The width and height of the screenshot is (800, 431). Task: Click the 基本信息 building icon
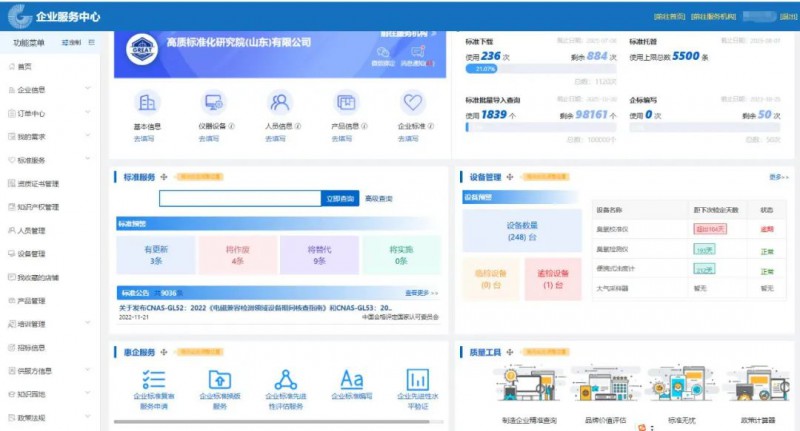pyautogui.click(x=147, y=103)
